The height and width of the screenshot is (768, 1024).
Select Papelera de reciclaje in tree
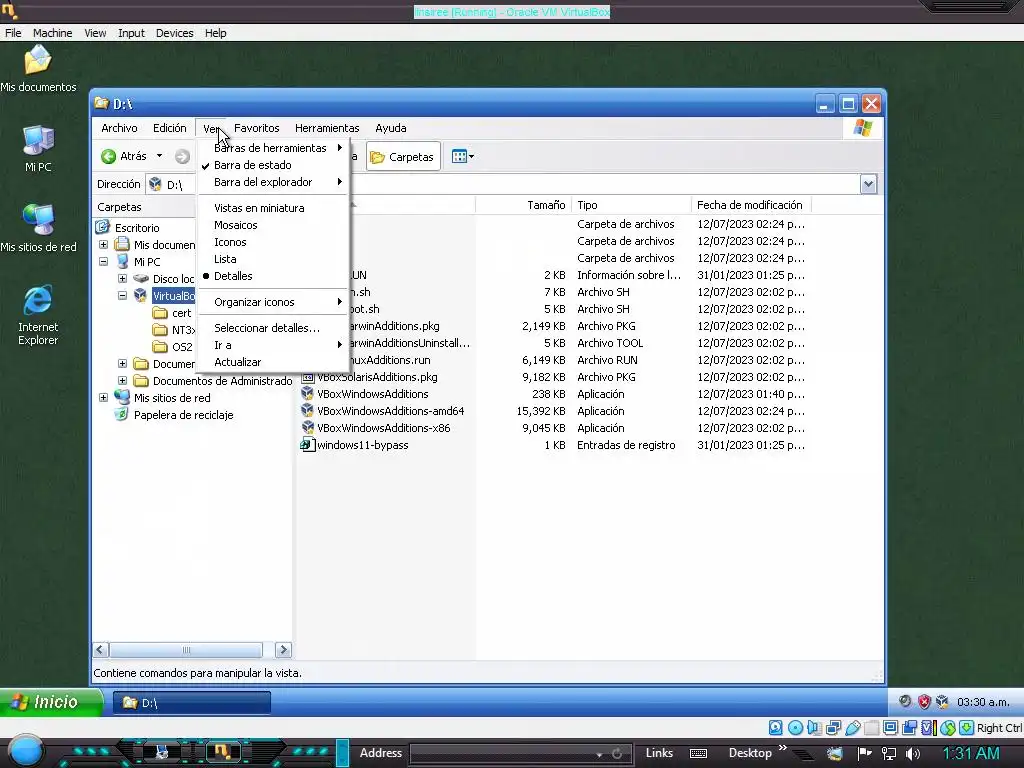point(174,415)
